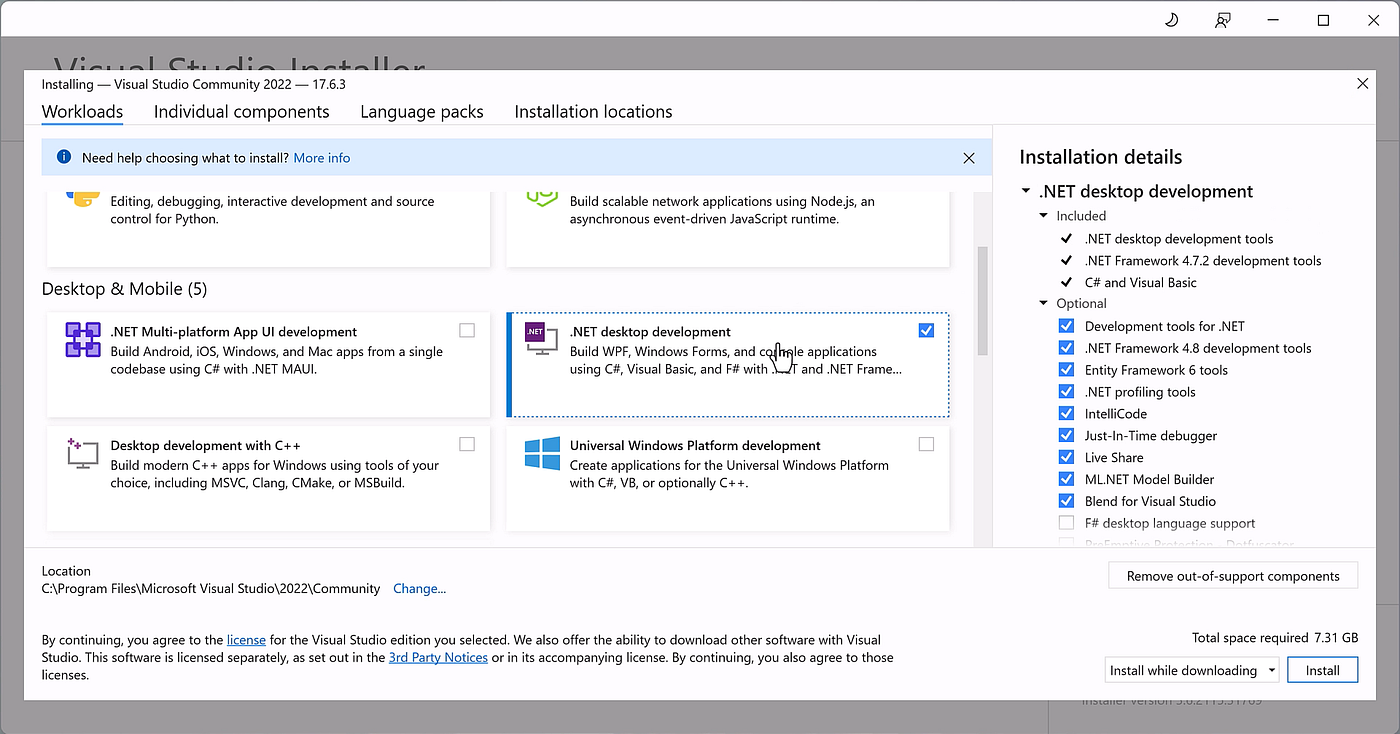1400x734 pixels.
Task: Click Remove out-of-support components button
Action: 1233,576
